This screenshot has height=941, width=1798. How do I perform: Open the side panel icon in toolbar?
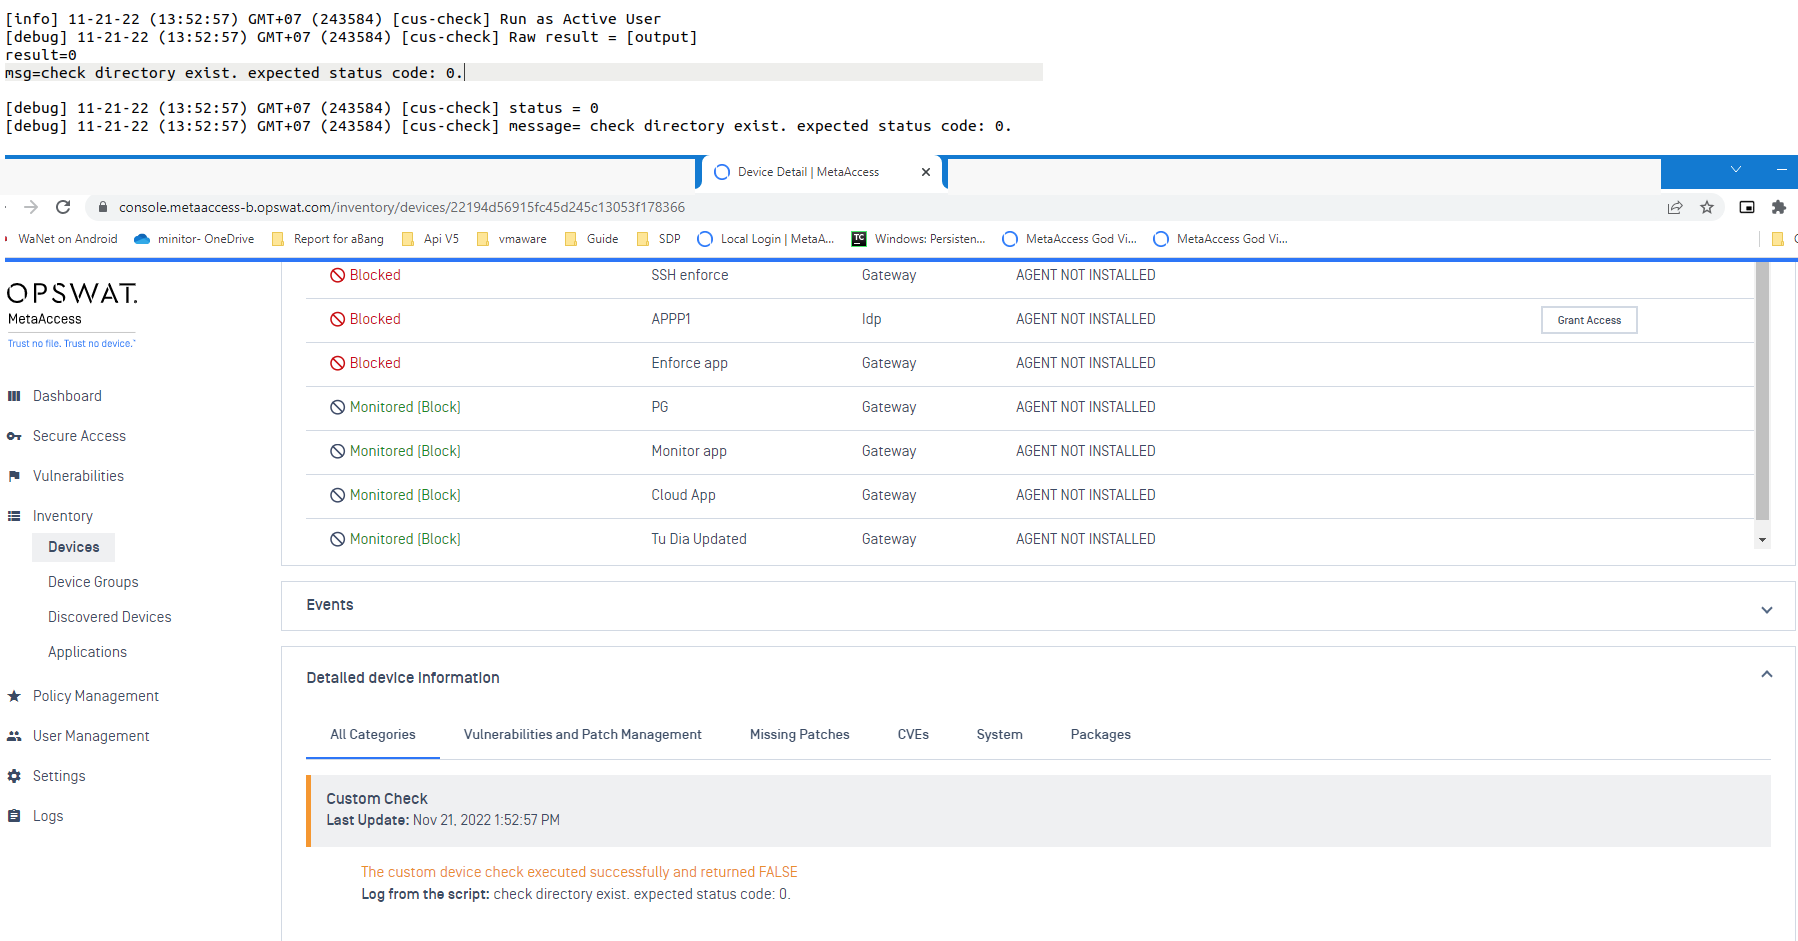[1747, 207]
